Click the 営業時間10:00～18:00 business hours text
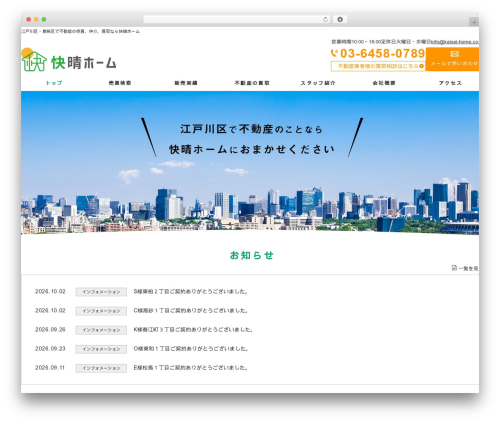Image resolution: width=500 pixels, height=423 pixels. (x=356, y=42)
